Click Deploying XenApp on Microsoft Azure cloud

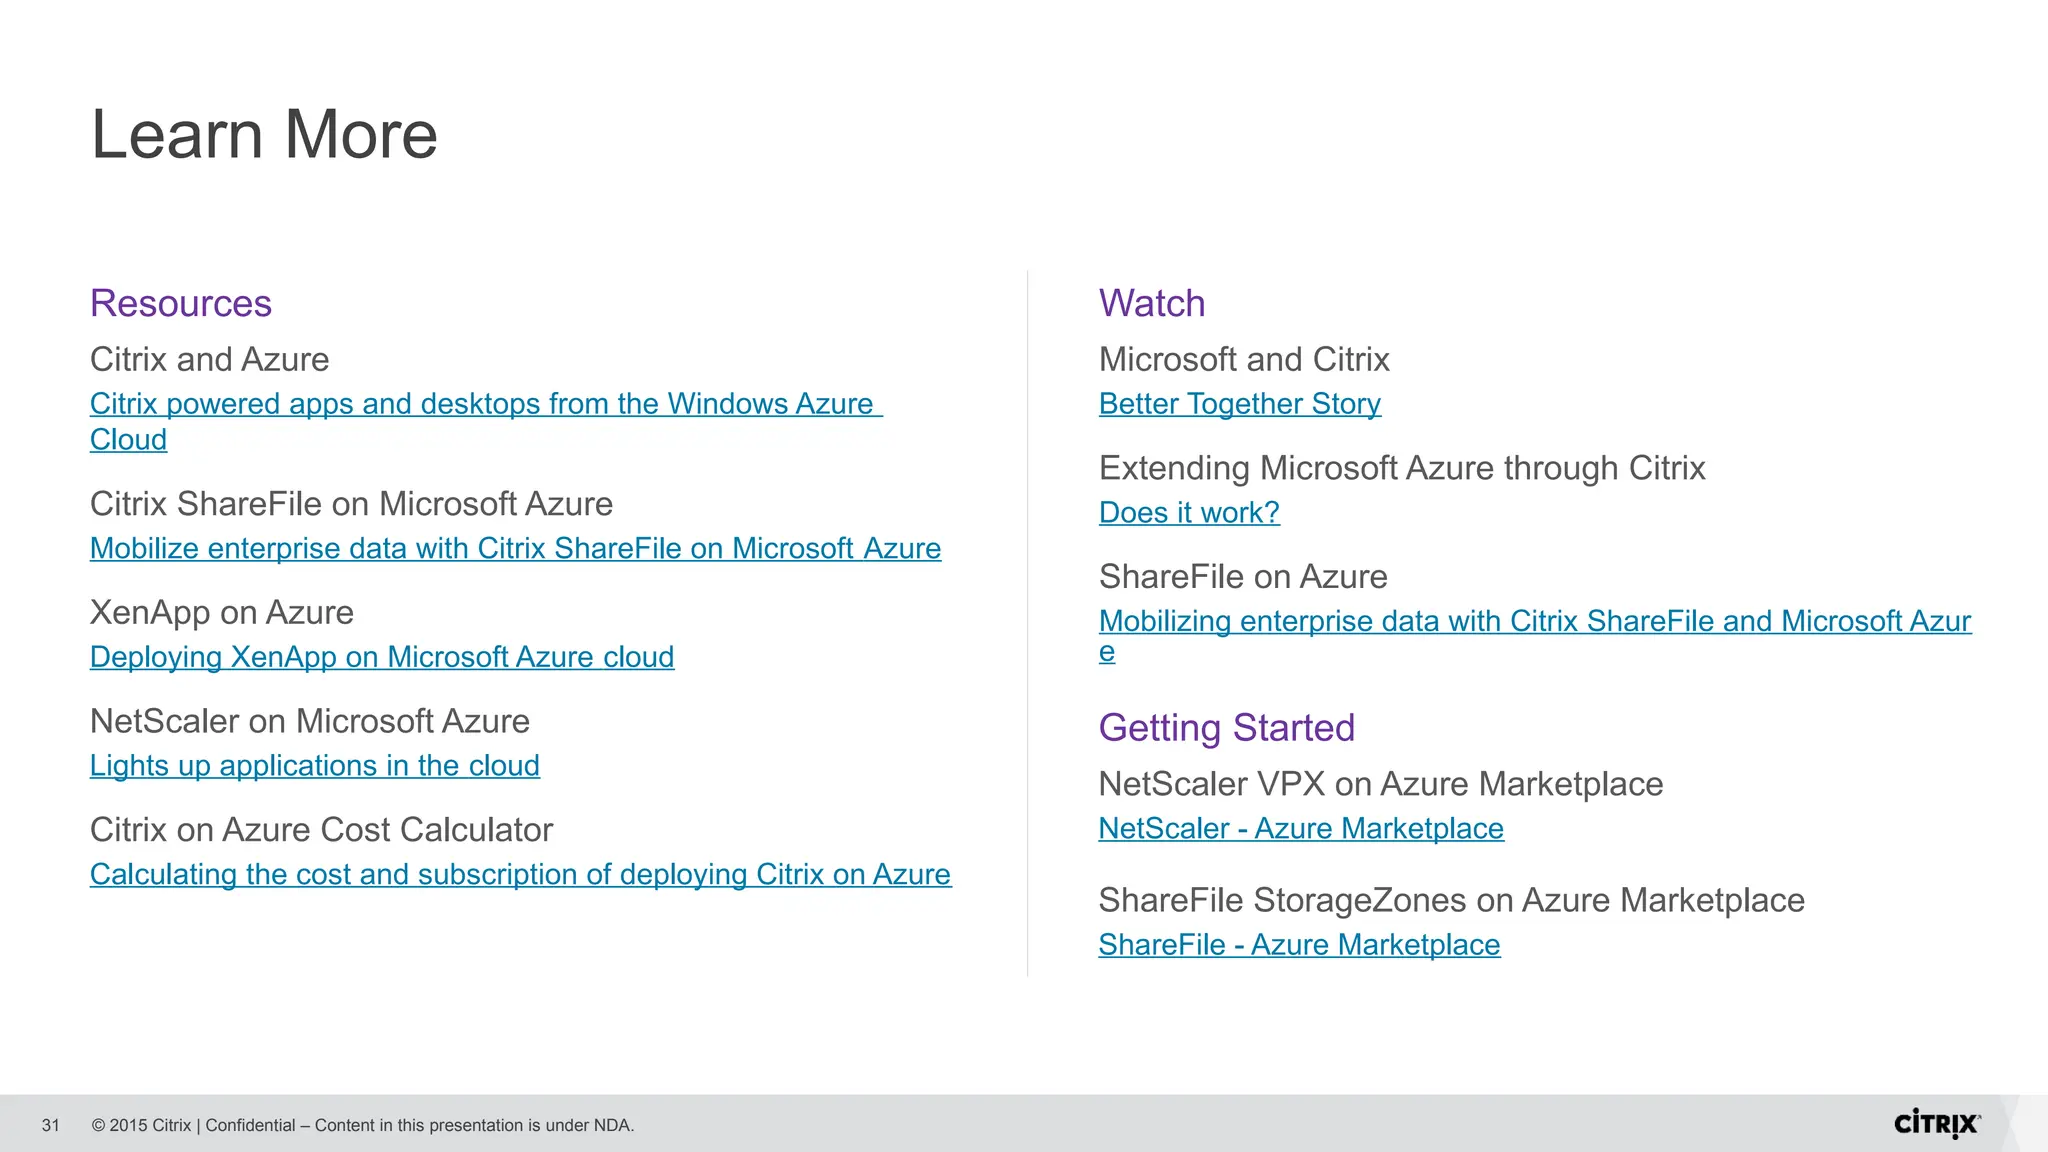[382, 657]
